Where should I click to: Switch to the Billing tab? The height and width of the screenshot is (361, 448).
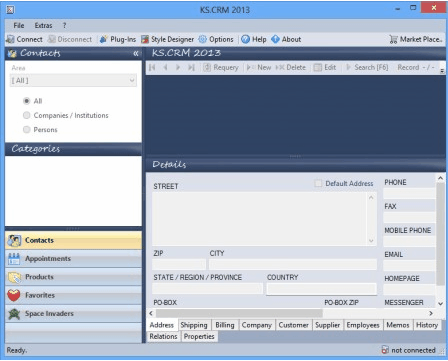[x=225, y=325]
